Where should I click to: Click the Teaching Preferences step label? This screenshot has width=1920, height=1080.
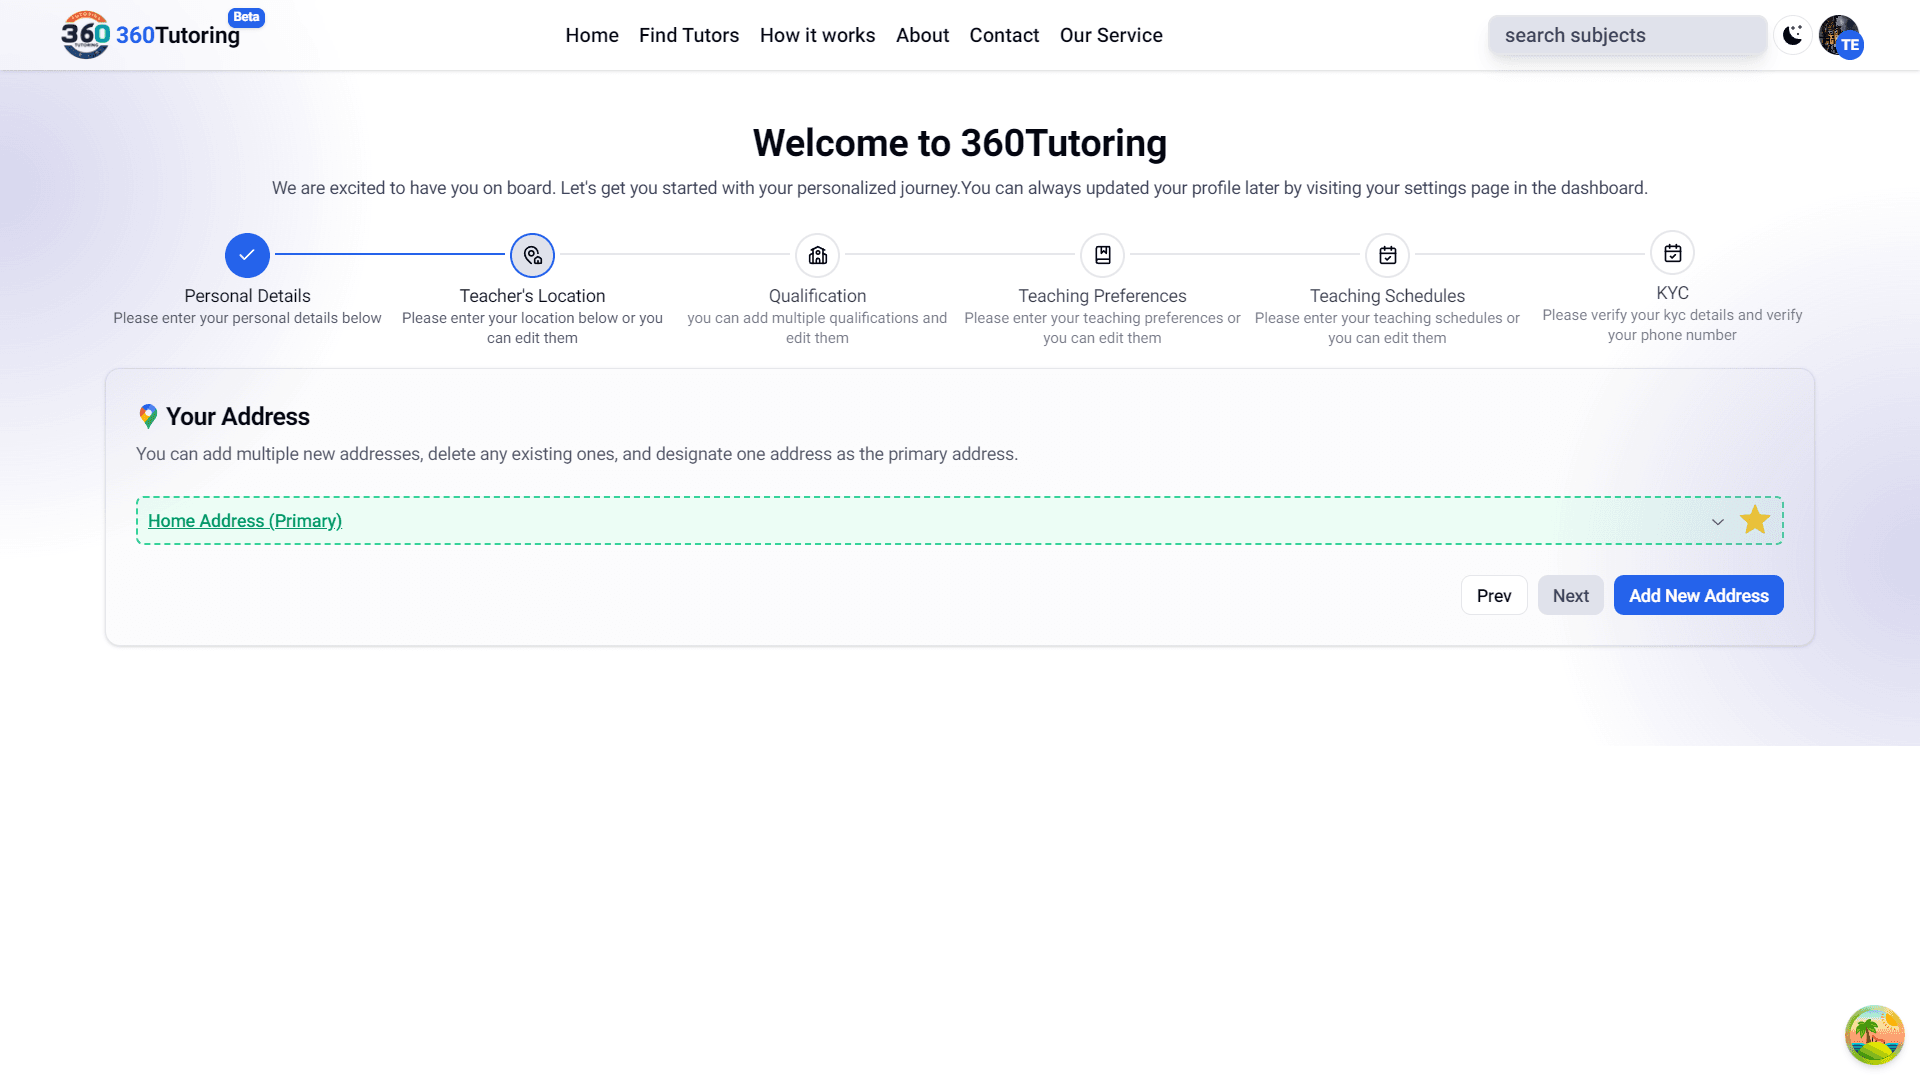(1102, 296)
